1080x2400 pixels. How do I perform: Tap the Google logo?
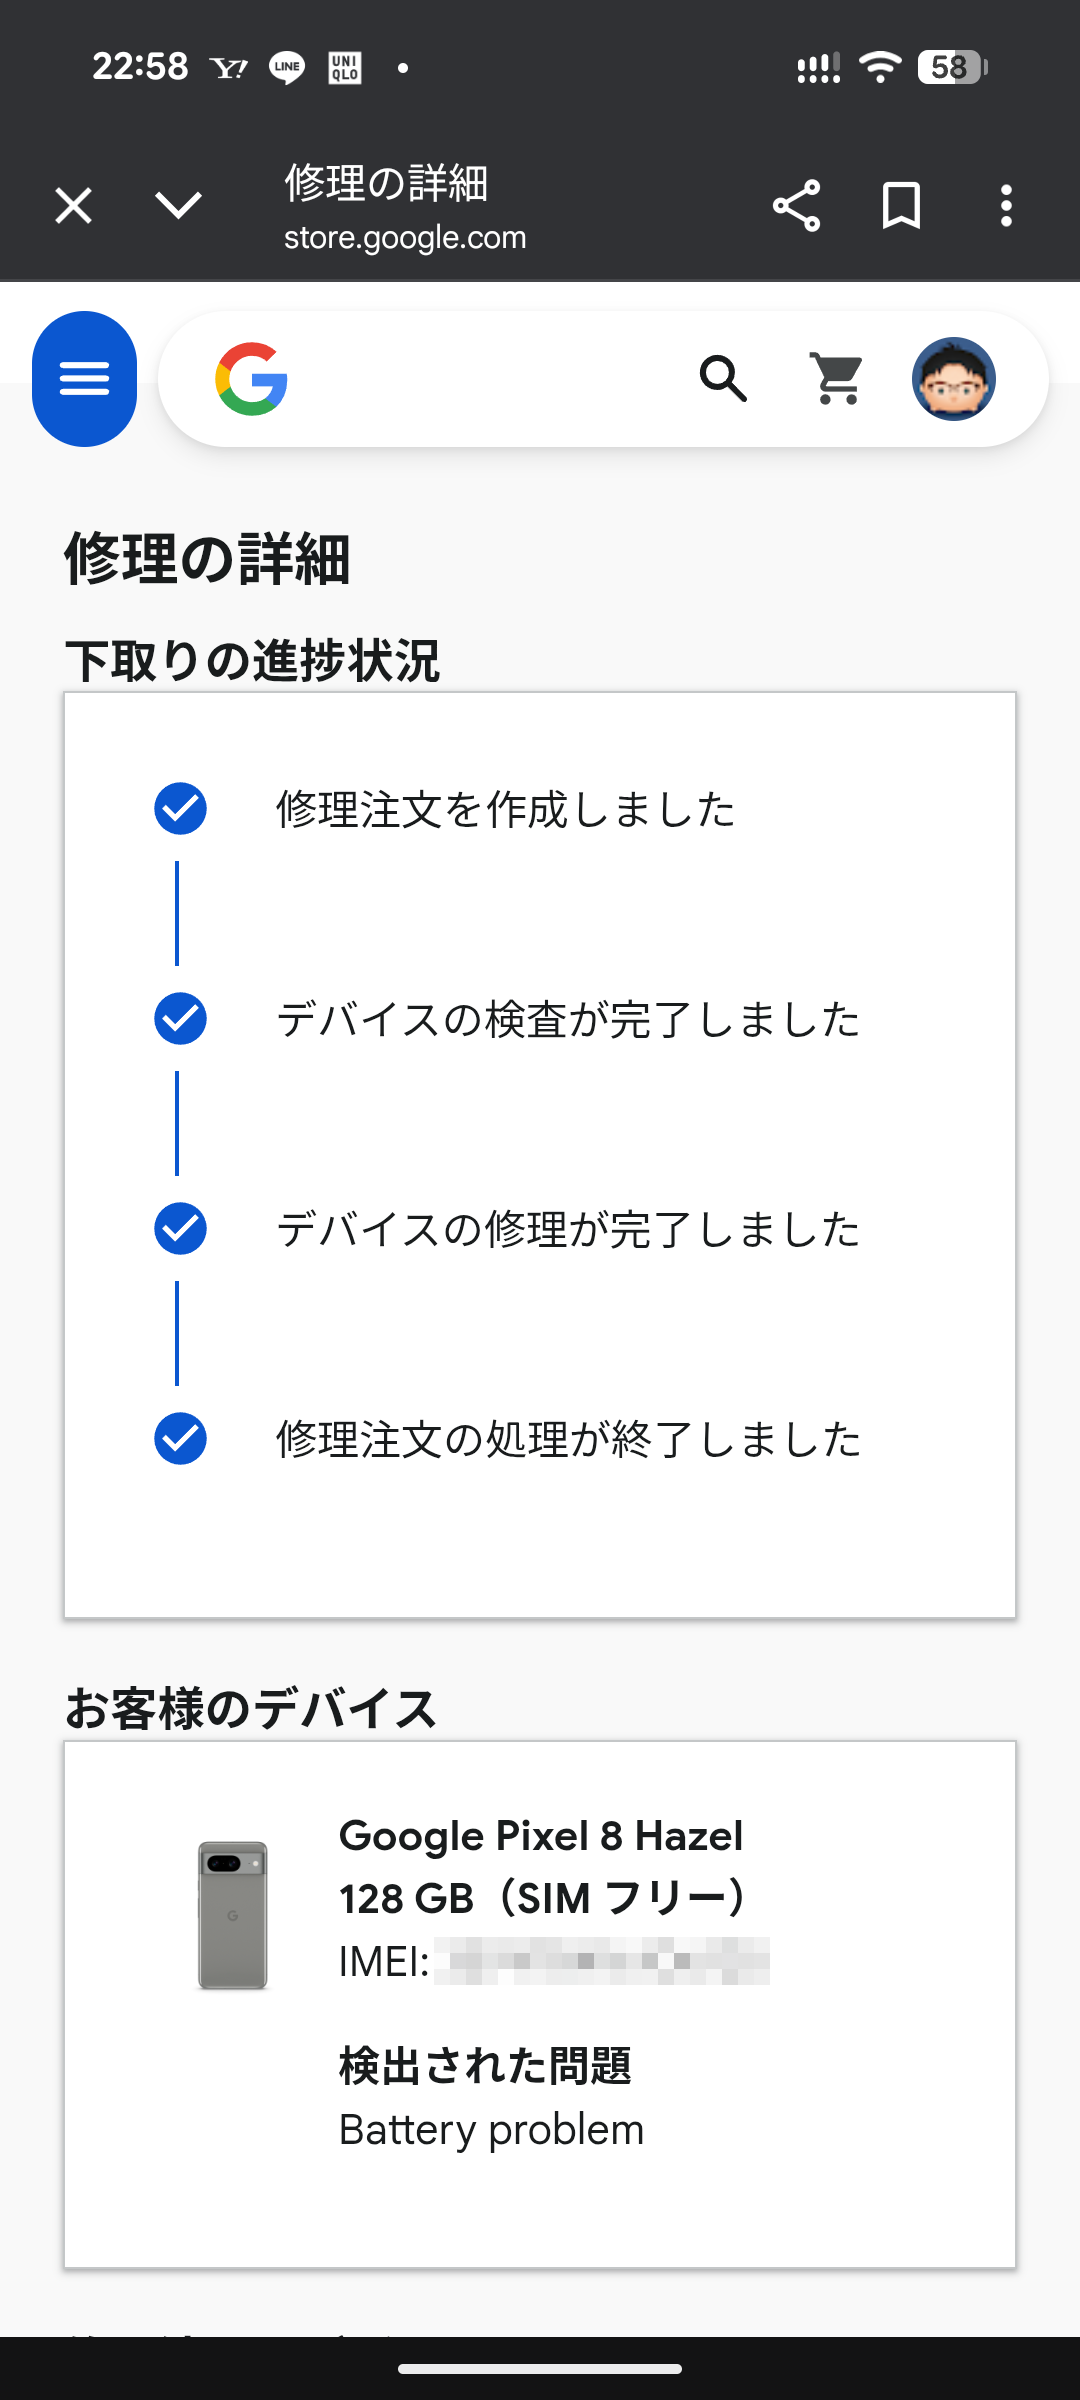[x=252, y=379]
